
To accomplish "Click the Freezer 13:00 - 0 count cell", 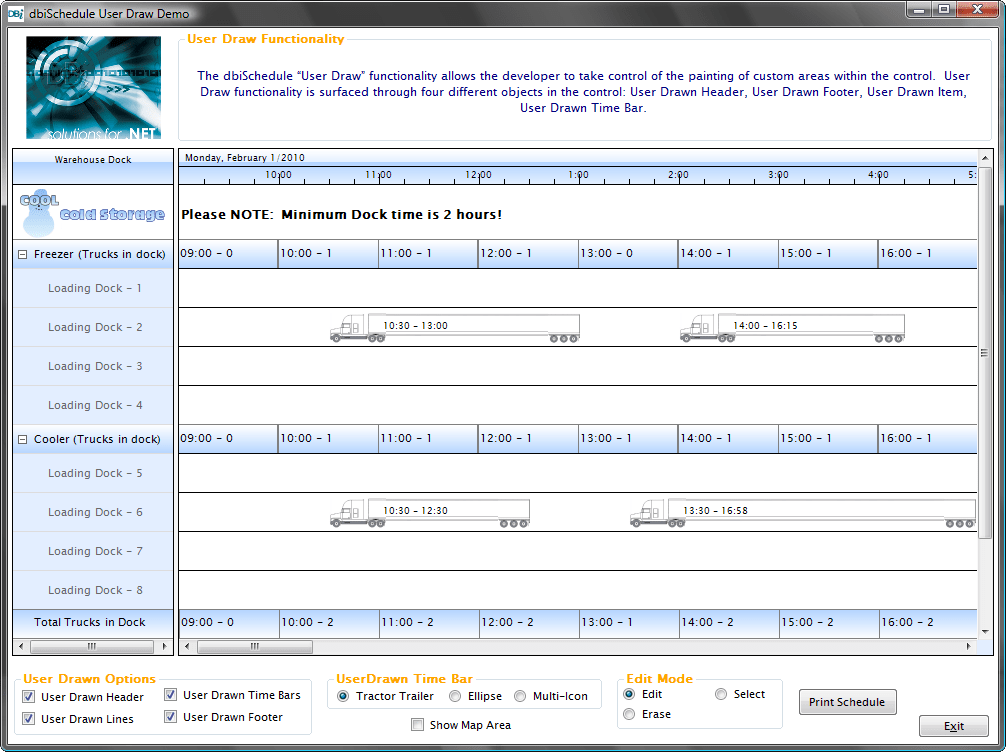I will (628, 254).
